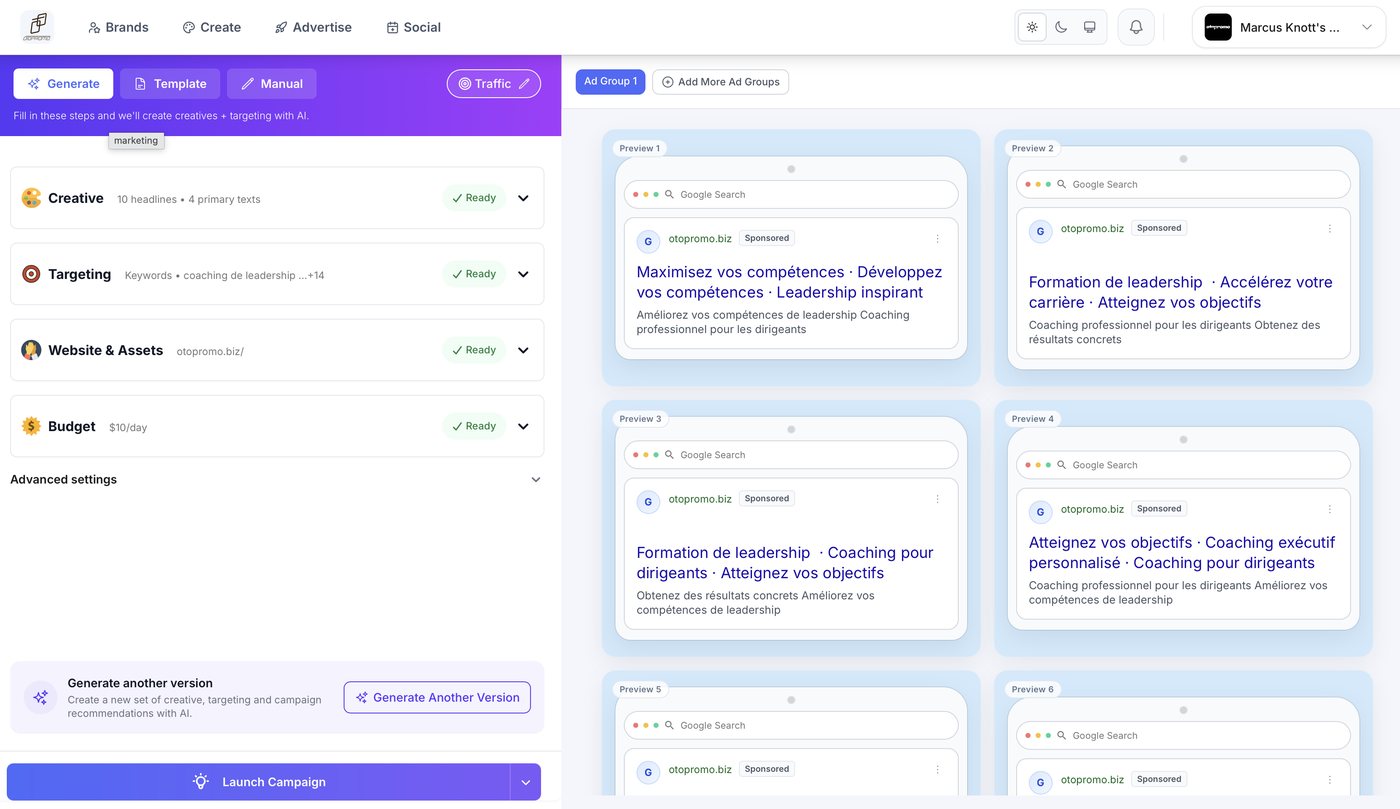Click the Targeting Ready status badge
The height and width of the screenshot is (809, 1400).
pos(474,274)
